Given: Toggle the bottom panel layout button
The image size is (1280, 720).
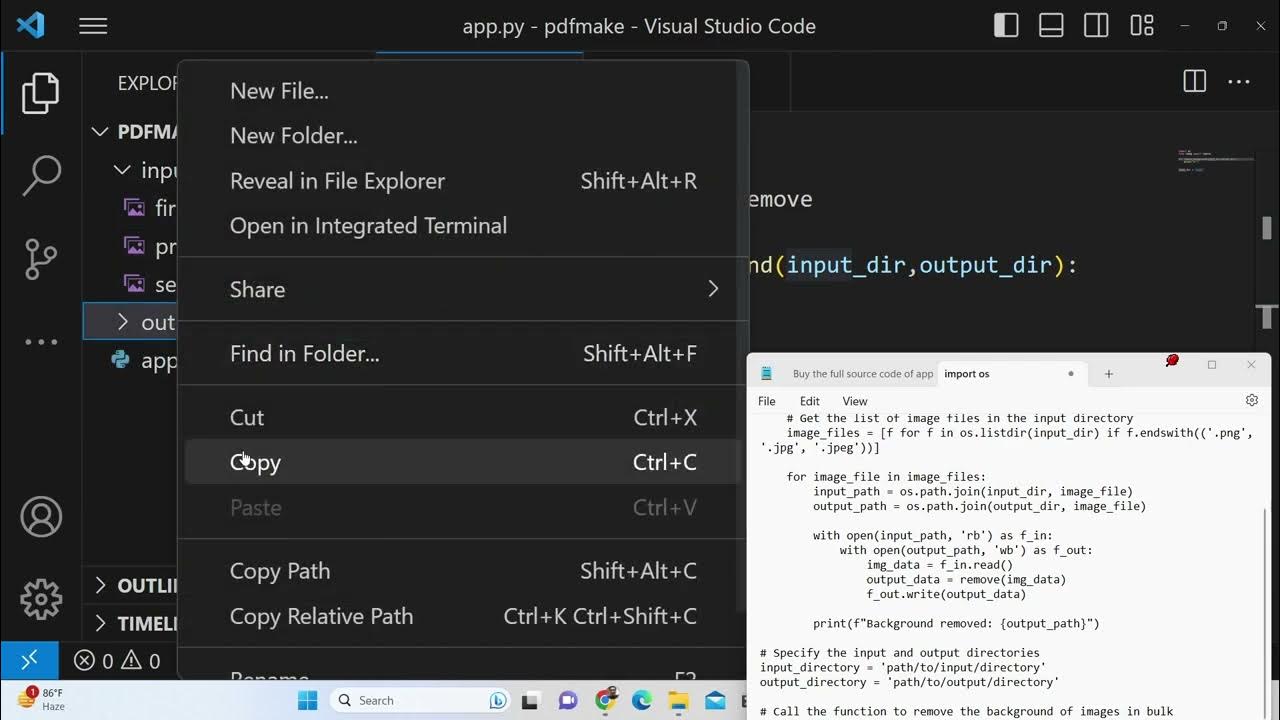Looking at the screenshot, I should [1051, 26].
